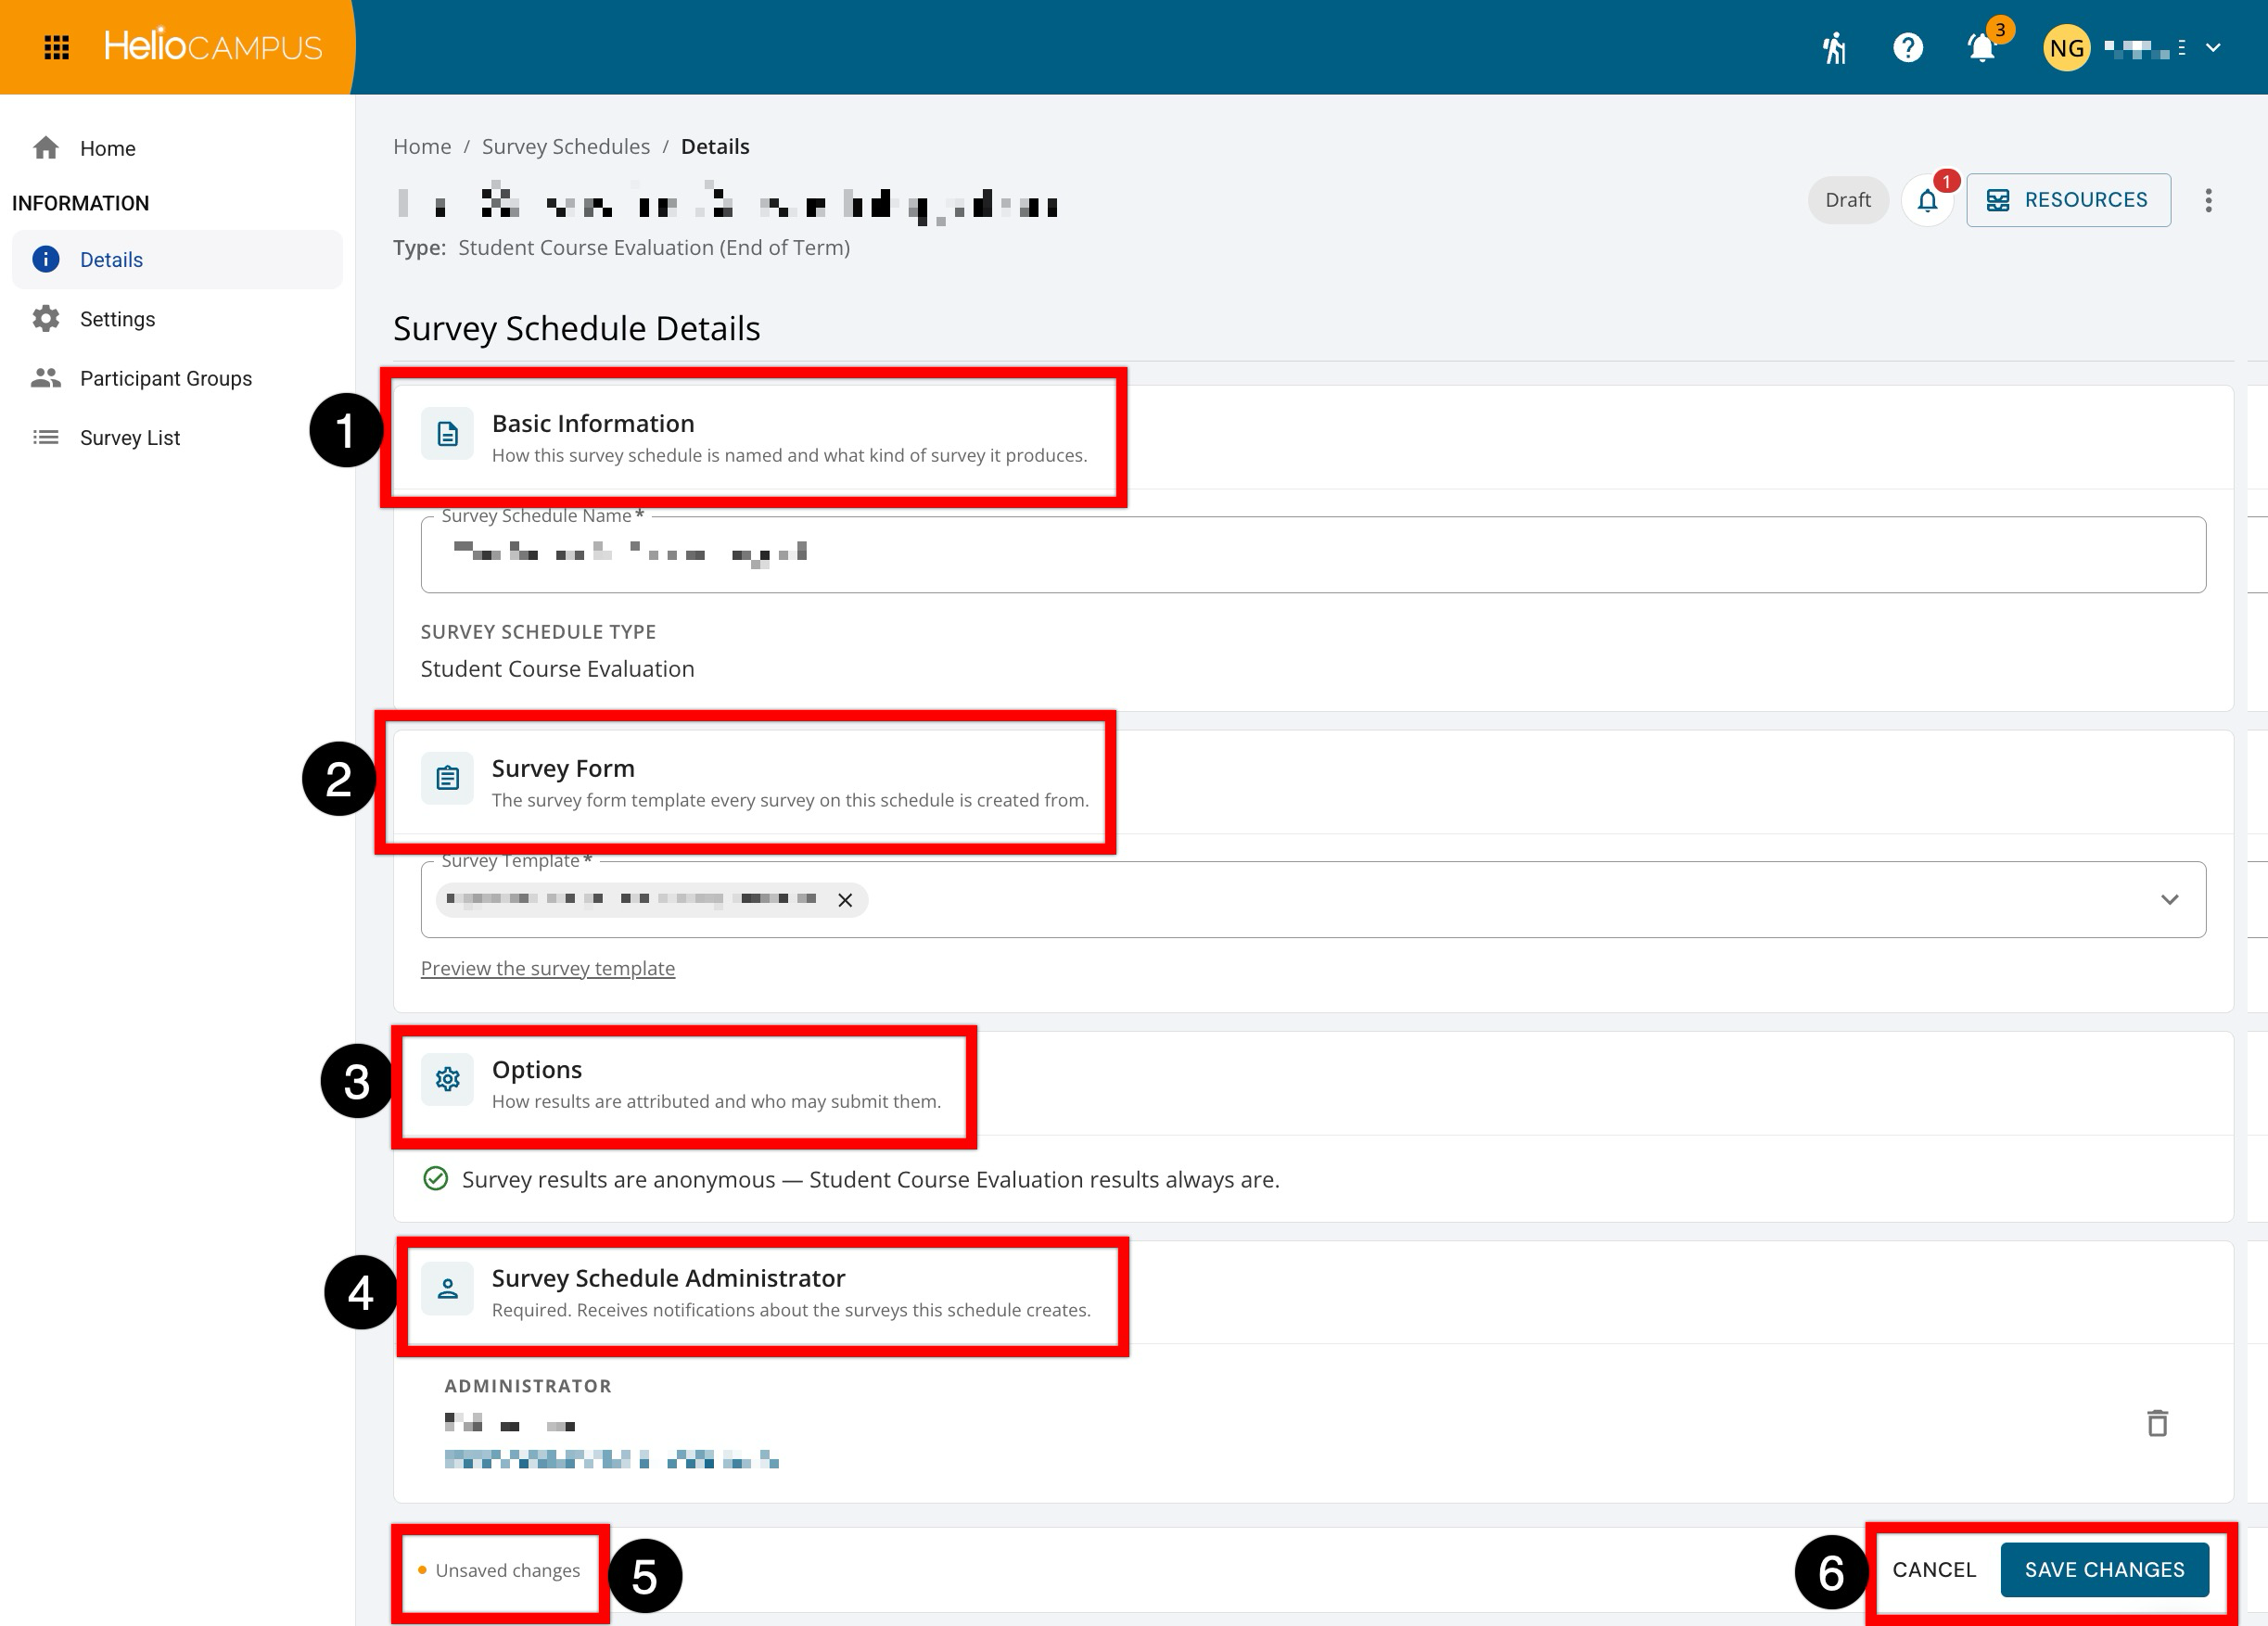This screenshot has width=2268, height=1626.
Task: Click SAVE CHANGES button
Action: point(2104,1570)
